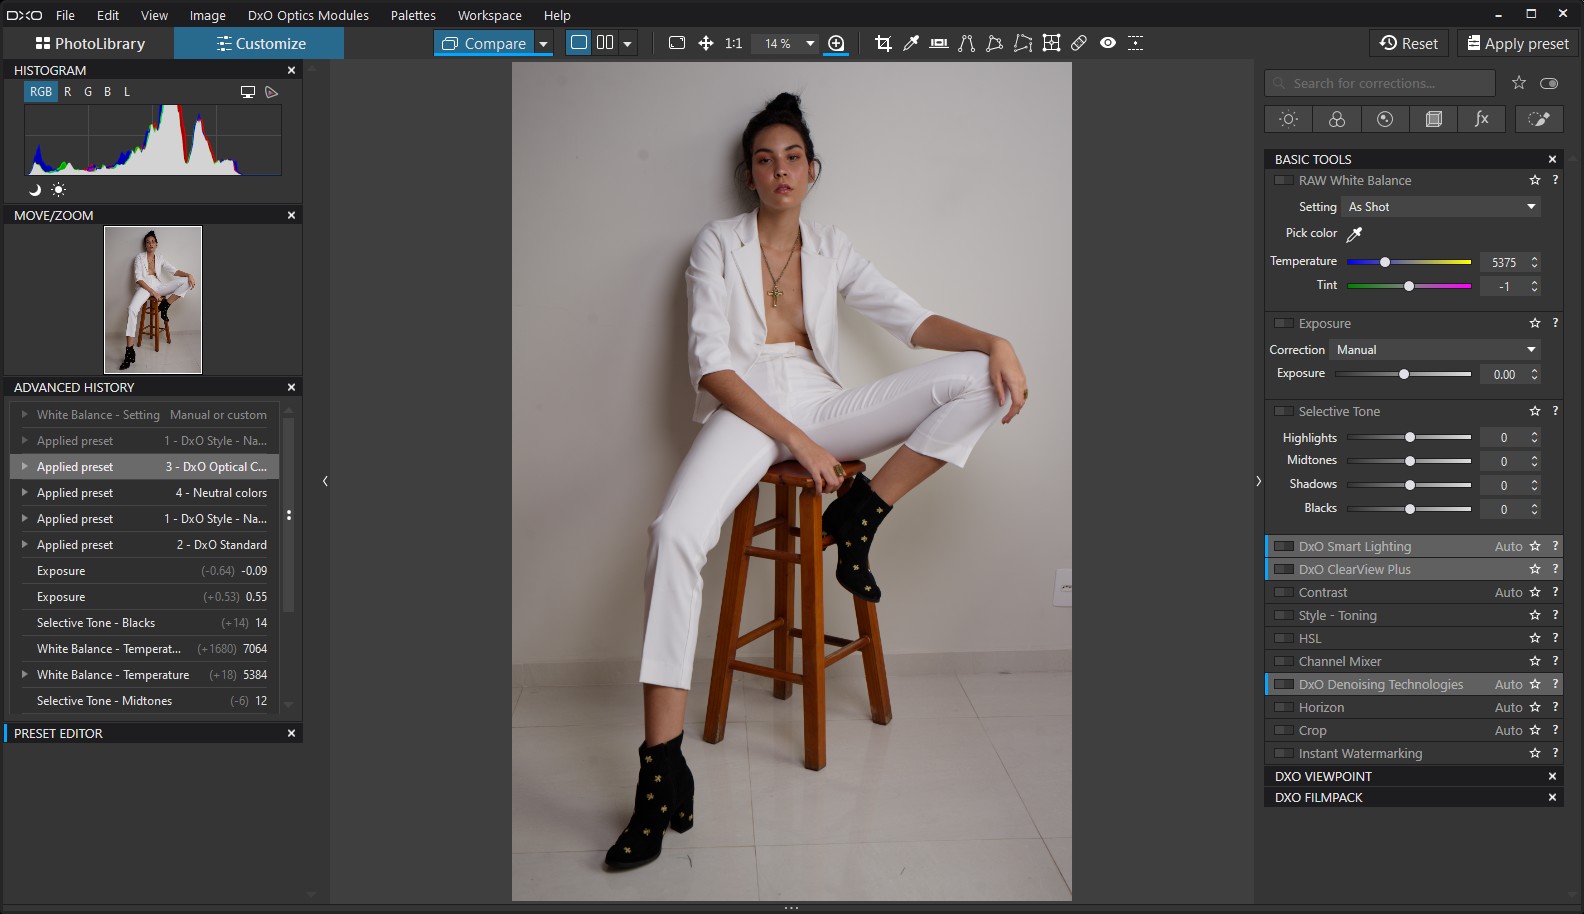Open the Light corrections sun icon
Viewport: 1584px width, 914px height.
[1288, 119]
